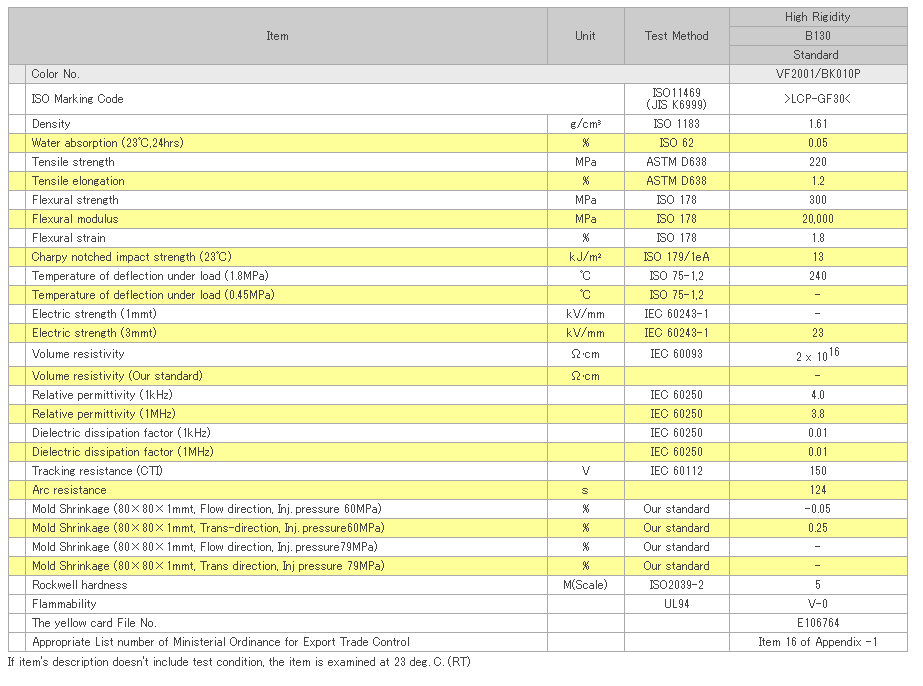Viewport: 923px width, 686px height.
Task: Click the >LCP-GF30< marking code value
Action: pyautogui.click(x=817, y=99)
